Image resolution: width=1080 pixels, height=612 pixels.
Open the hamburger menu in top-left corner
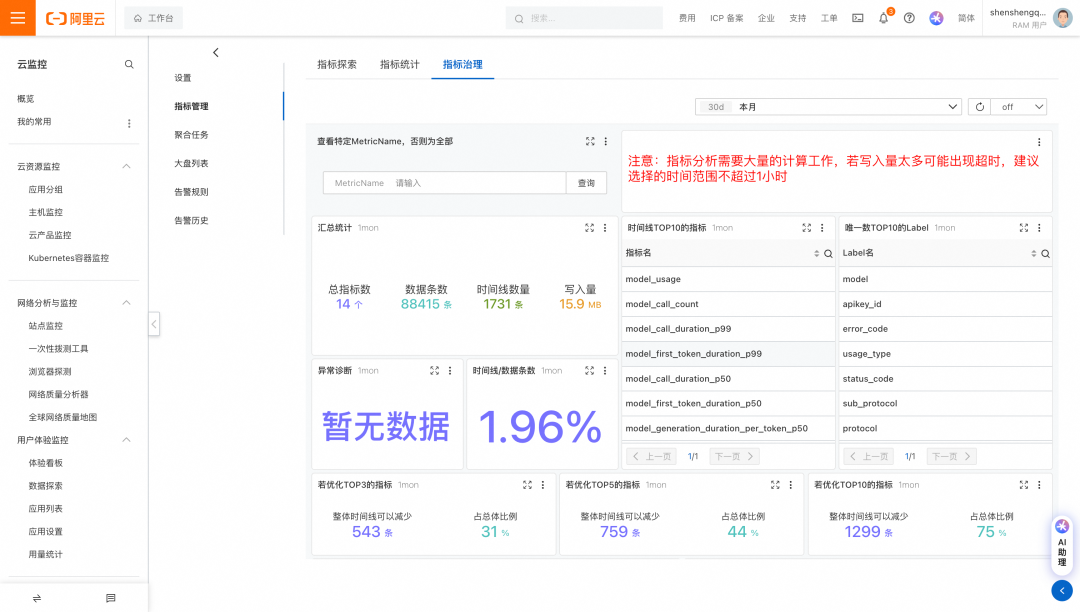click(x=17, y=18)
